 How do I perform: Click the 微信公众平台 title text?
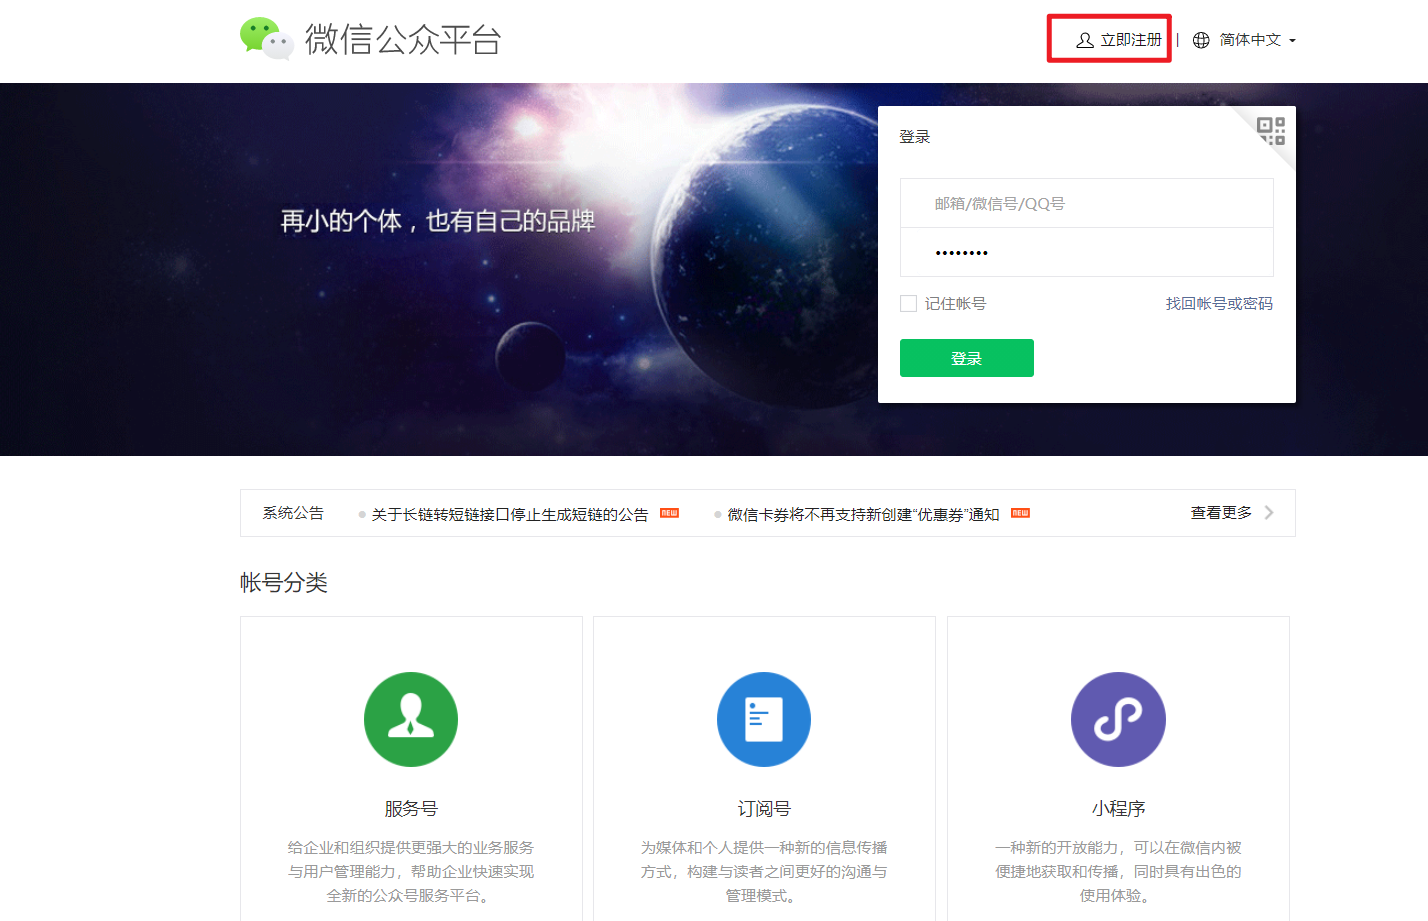click(x=403, y=39)
